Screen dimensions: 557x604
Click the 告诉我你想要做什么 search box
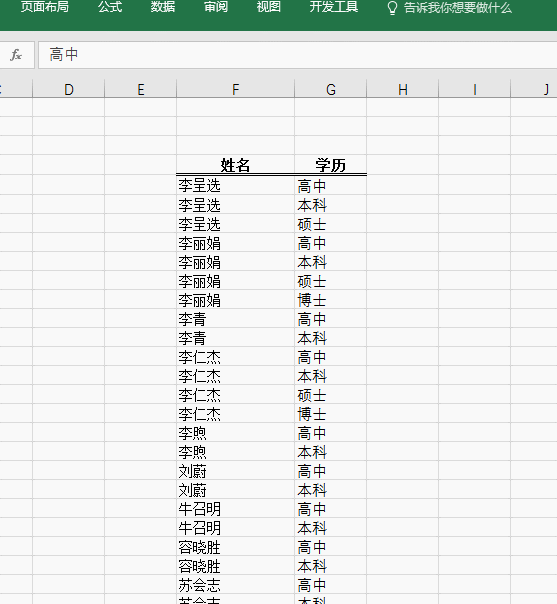[458, 8]
